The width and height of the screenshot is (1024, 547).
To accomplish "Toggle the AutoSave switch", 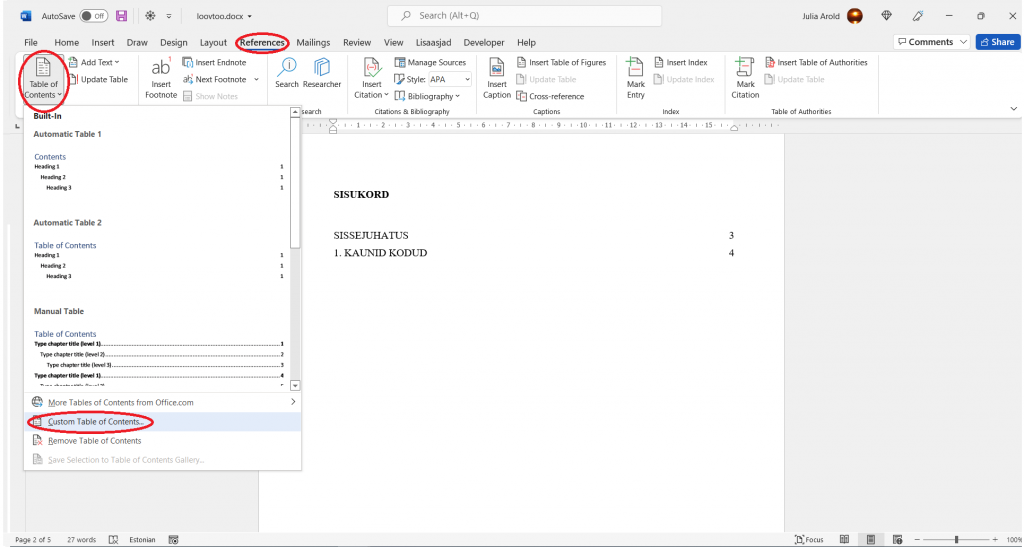I will coord(94,16).
